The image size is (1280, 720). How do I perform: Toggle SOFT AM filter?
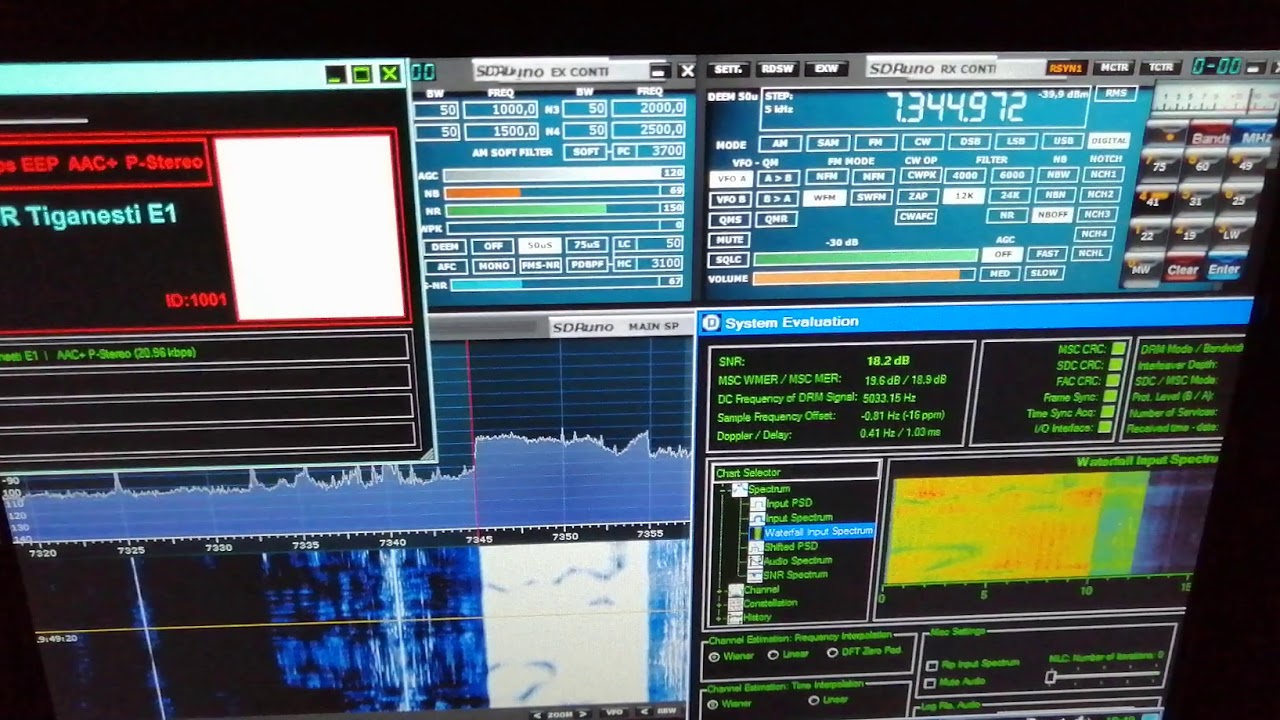tap(585, 152)
